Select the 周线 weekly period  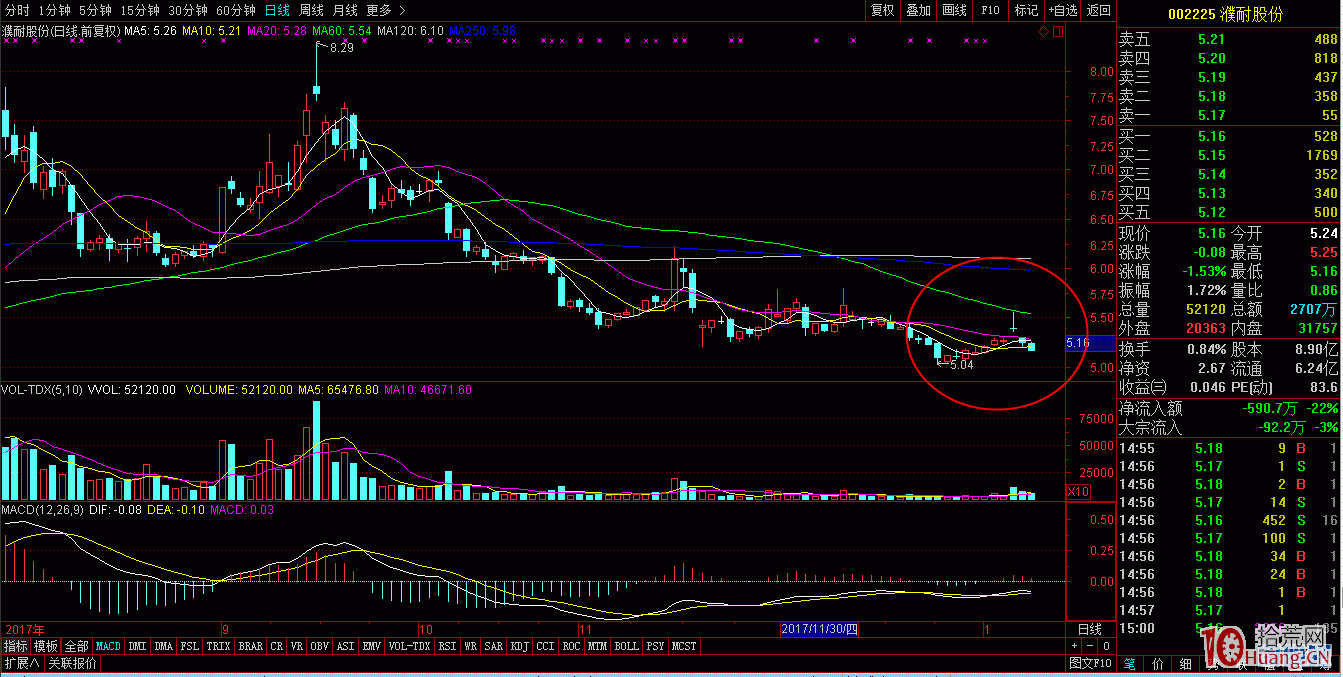311,10
